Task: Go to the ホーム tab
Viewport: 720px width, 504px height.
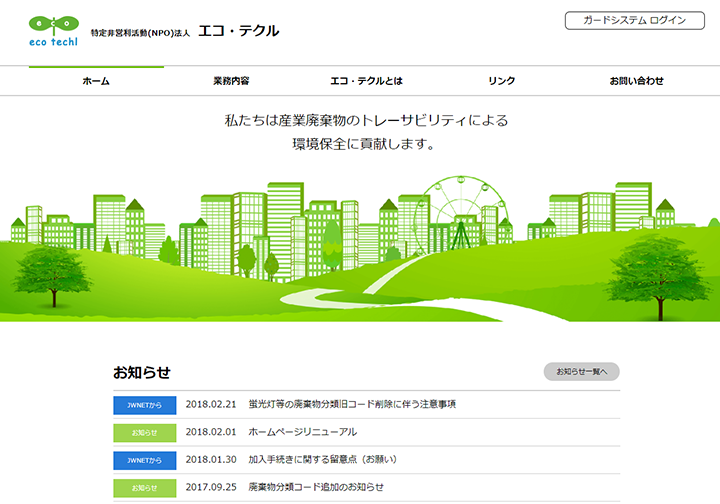Action: [96, 81]
